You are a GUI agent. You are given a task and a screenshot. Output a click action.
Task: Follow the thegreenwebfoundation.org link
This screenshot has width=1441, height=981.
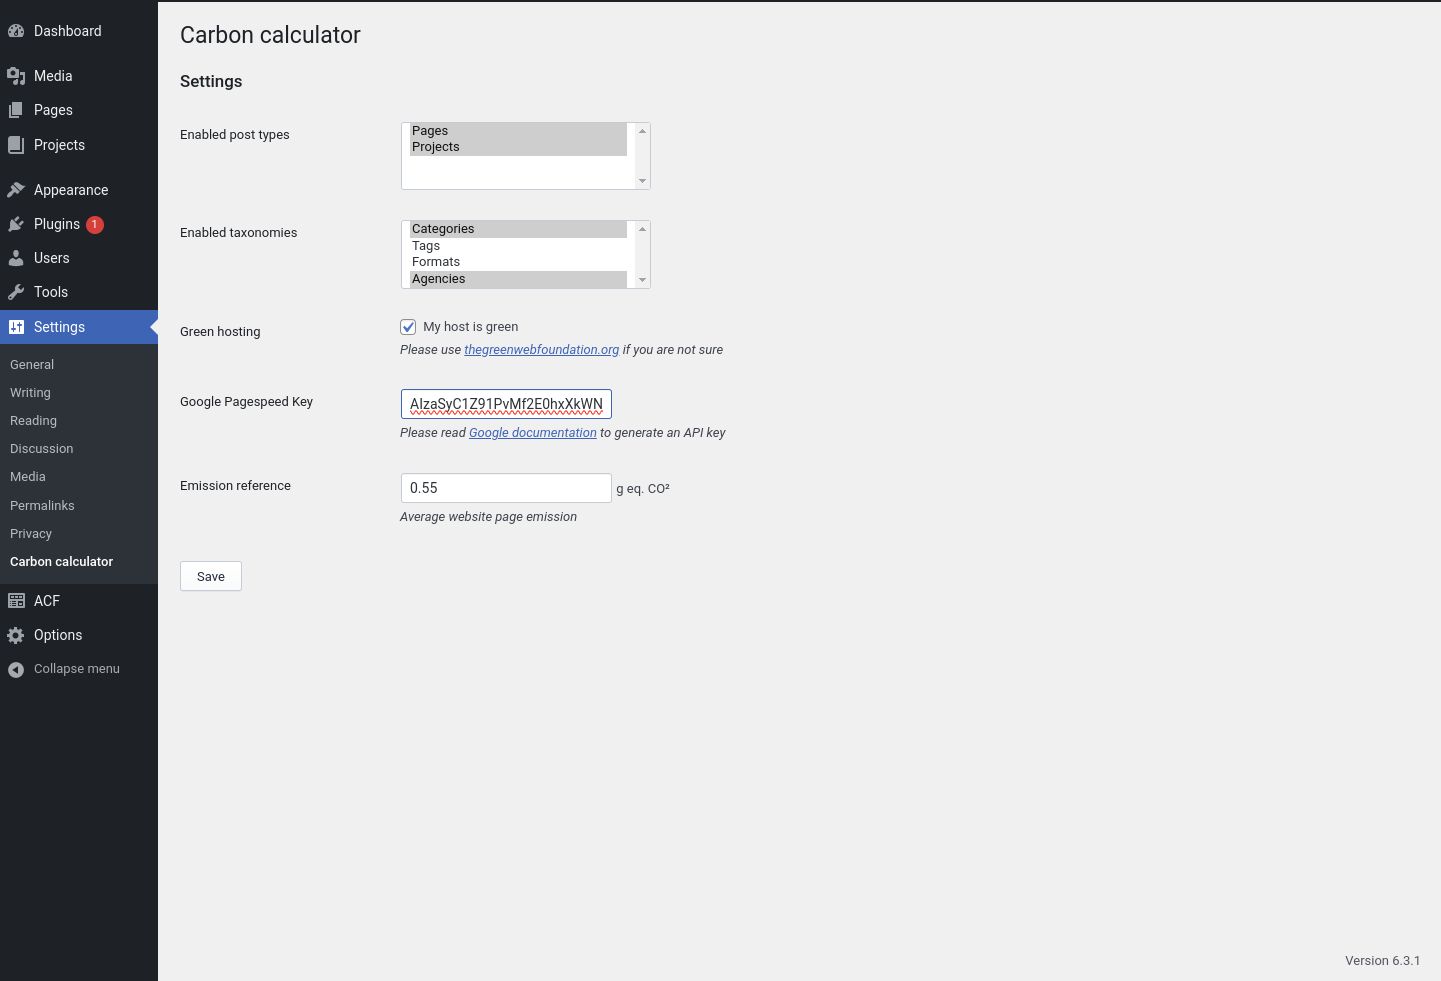pos(541,350)
